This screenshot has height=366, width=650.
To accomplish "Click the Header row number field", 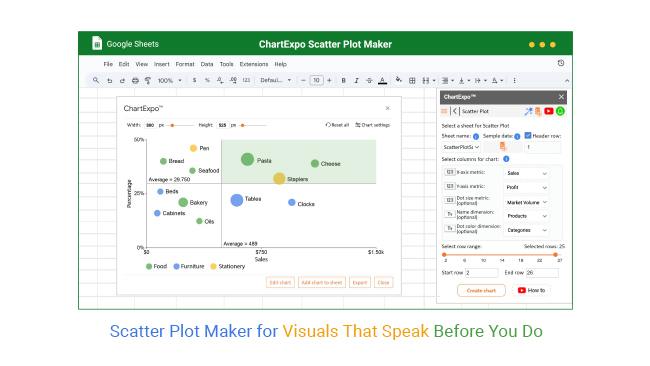I will [543, 147].
